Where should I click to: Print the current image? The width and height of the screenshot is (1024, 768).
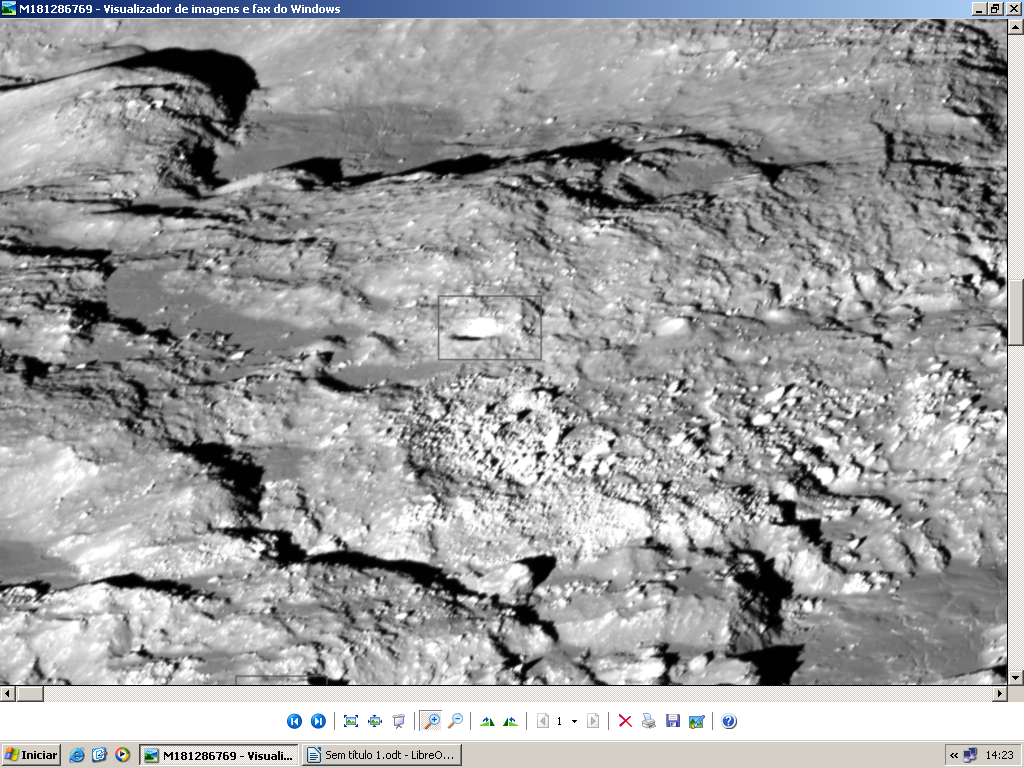[x=649, y=721]
